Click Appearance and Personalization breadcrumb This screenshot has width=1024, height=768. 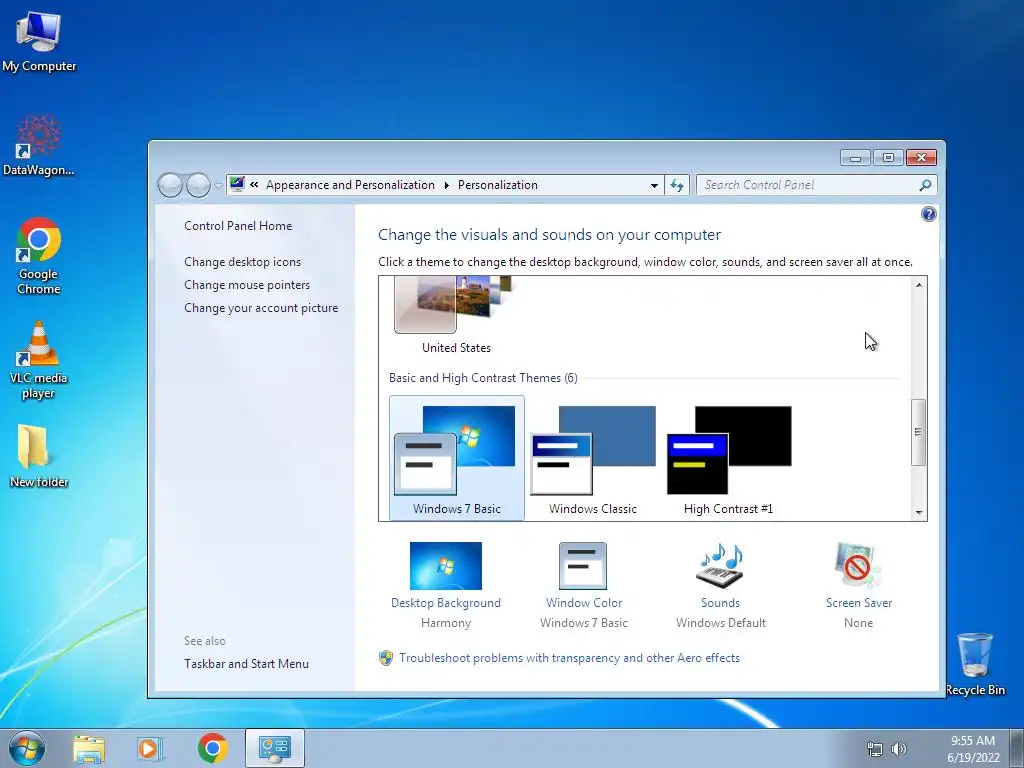click(x=350, y=185)
